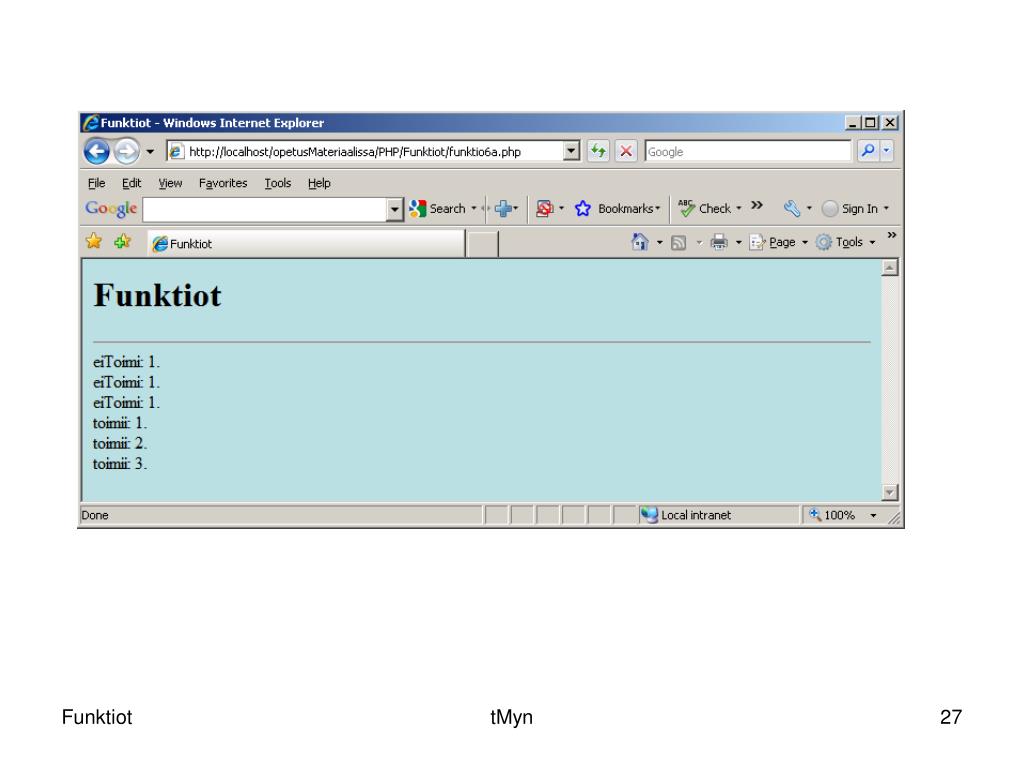Image resolution: width=1024 pixels, height=768 pixels.
Task: Click the 100% zoom level button
Action: 833,515
